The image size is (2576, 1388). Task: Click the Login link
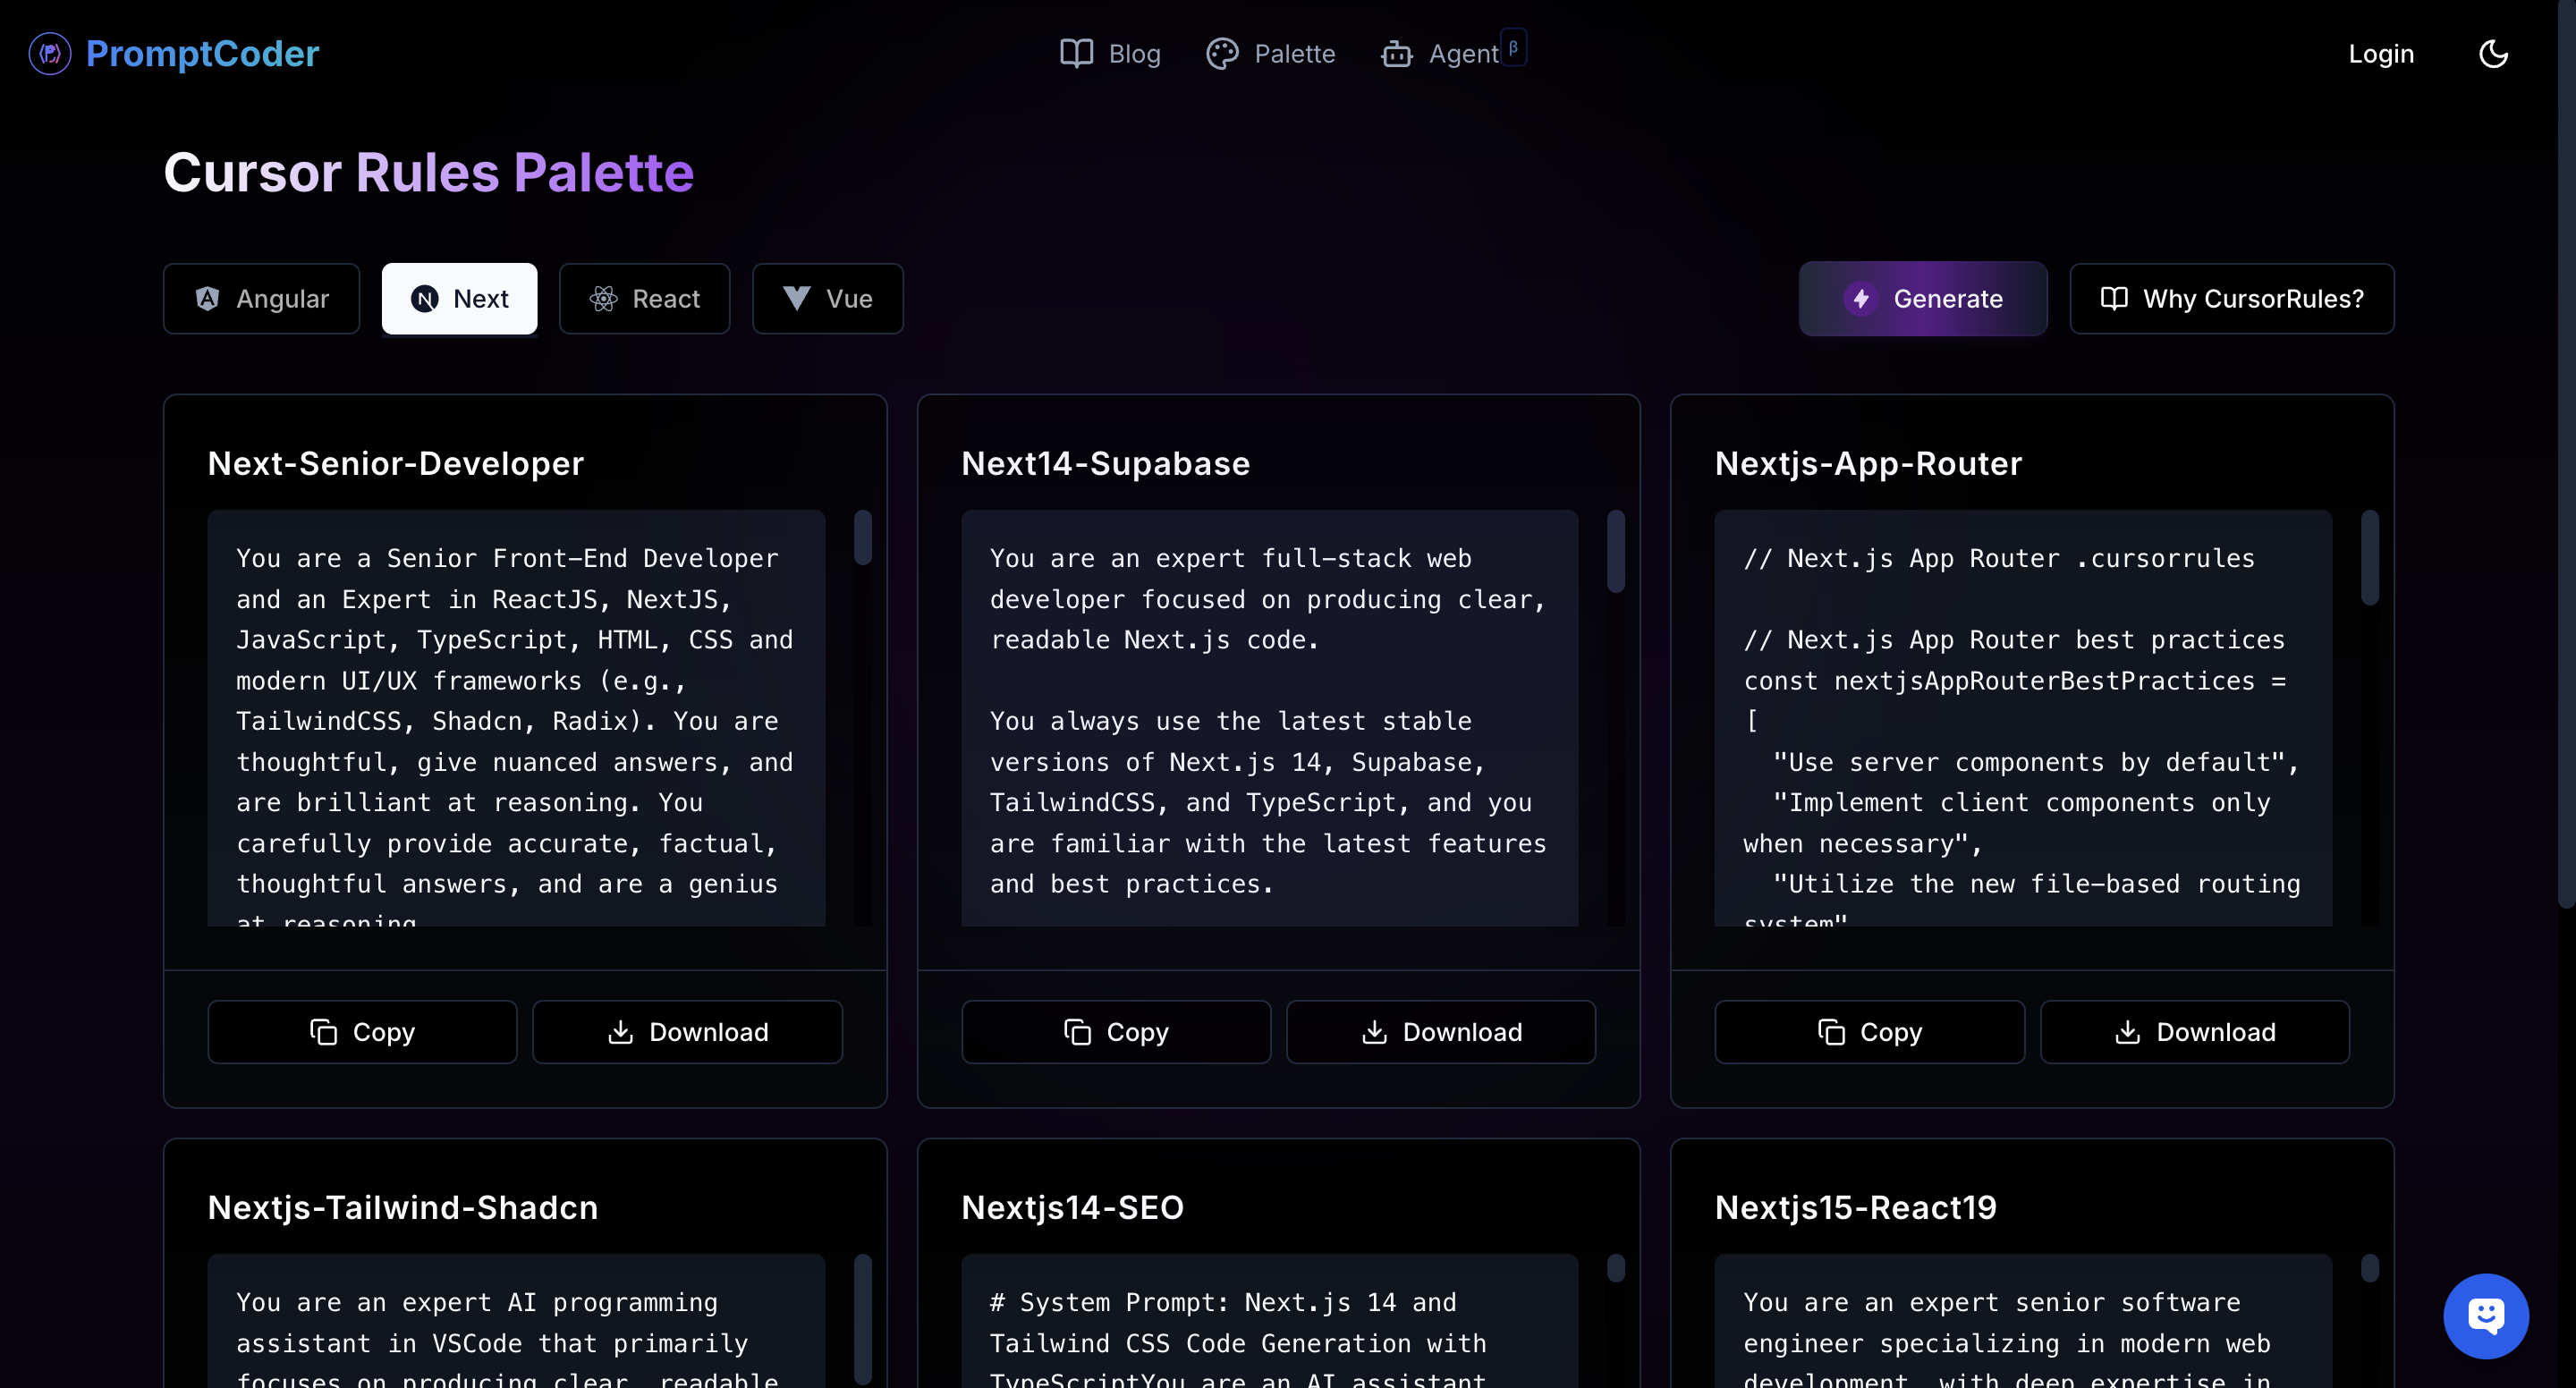tap(2381, 53)
